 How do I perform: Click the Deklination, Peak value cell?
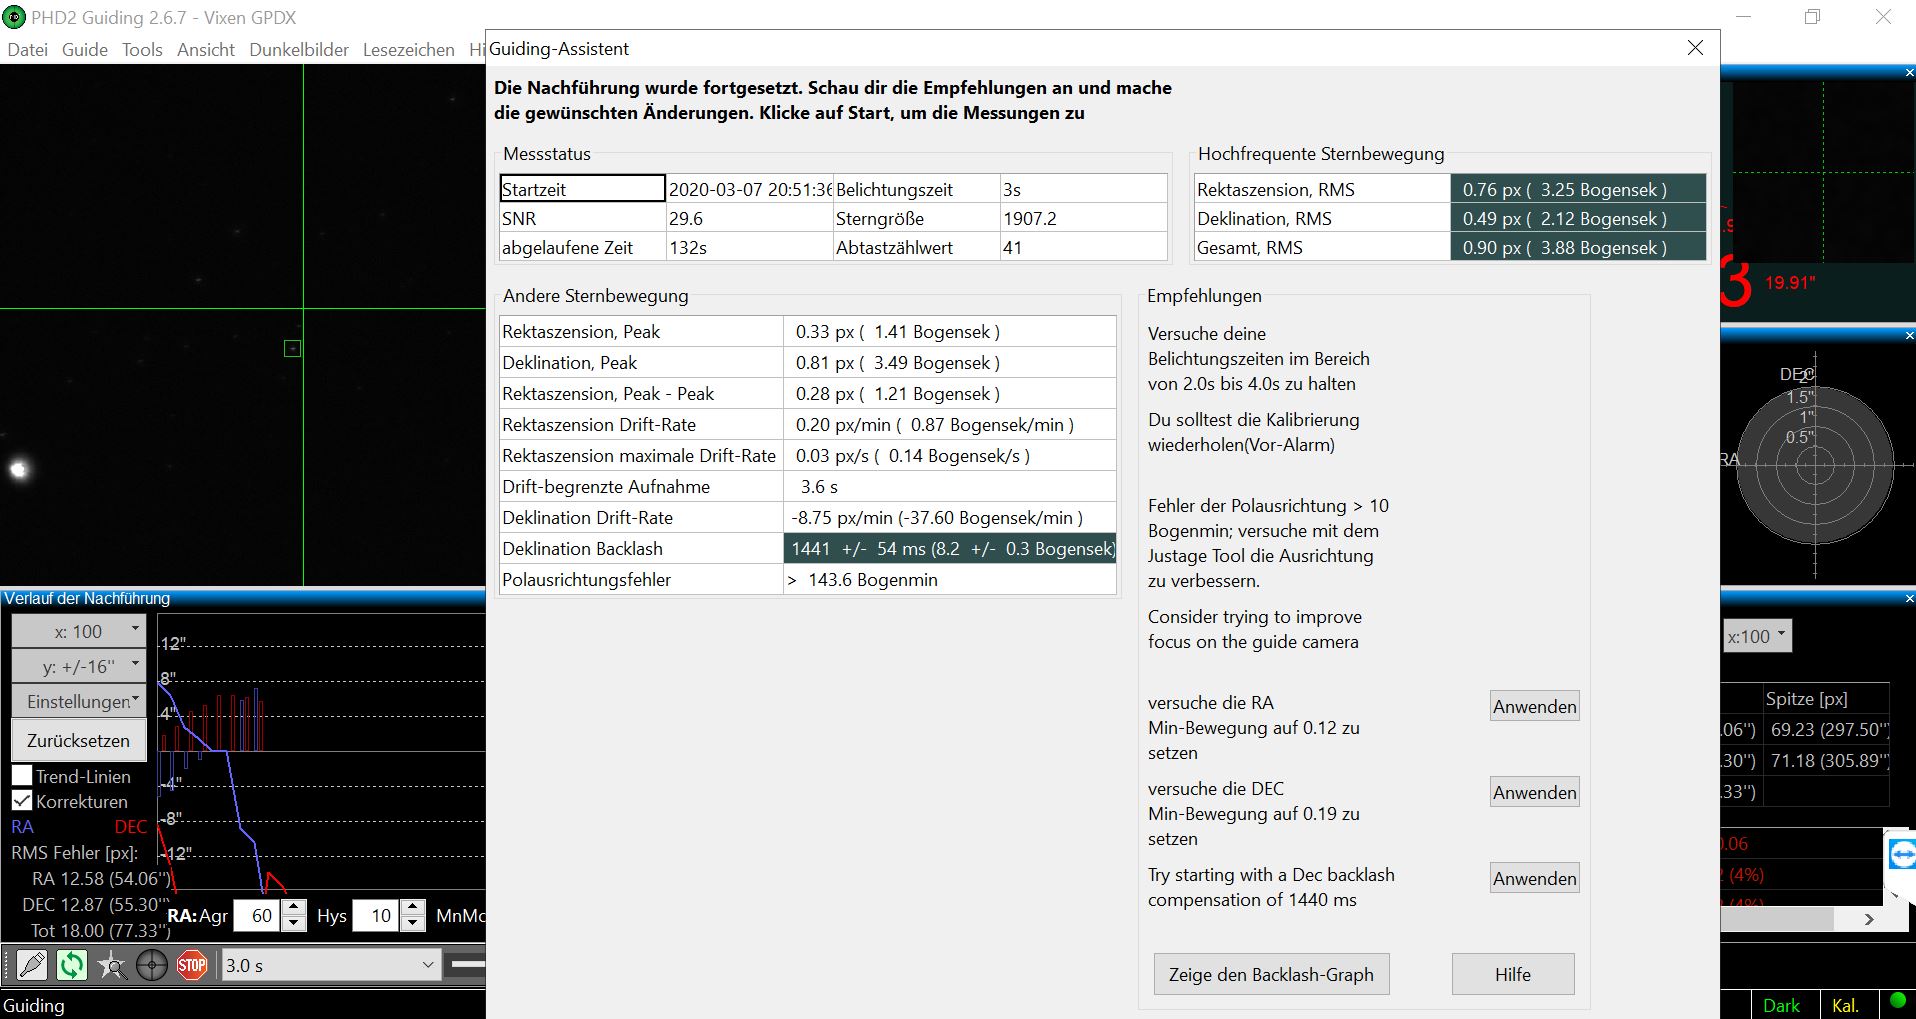point(950,362)
